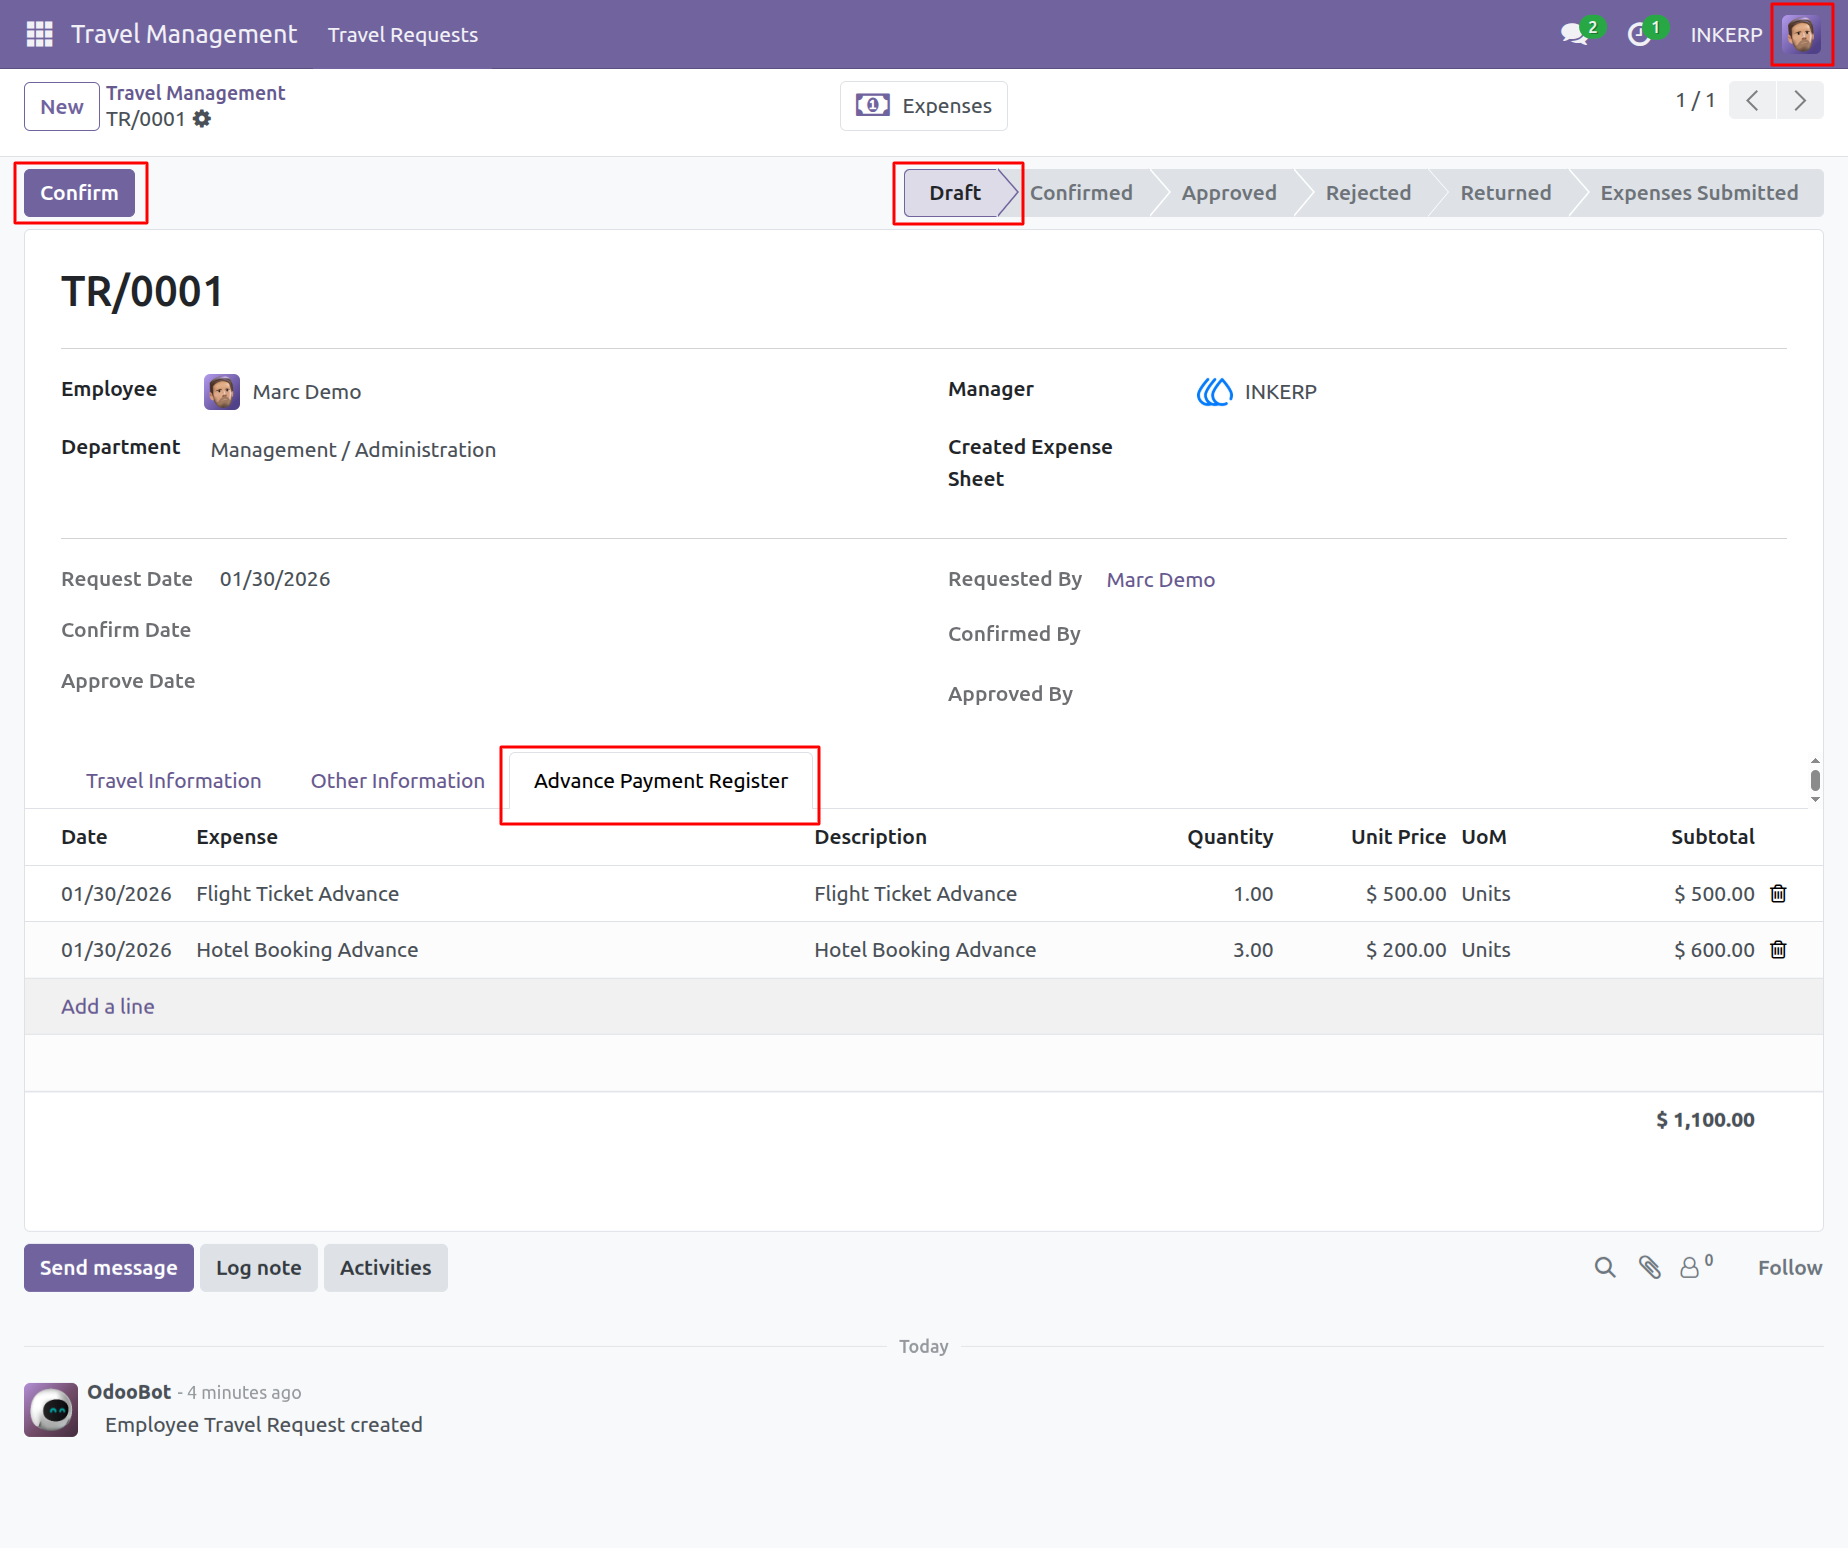This screenshot has width=1848, height=1548.
Task: Click the tab area scrollbar
Action: 1815,780
